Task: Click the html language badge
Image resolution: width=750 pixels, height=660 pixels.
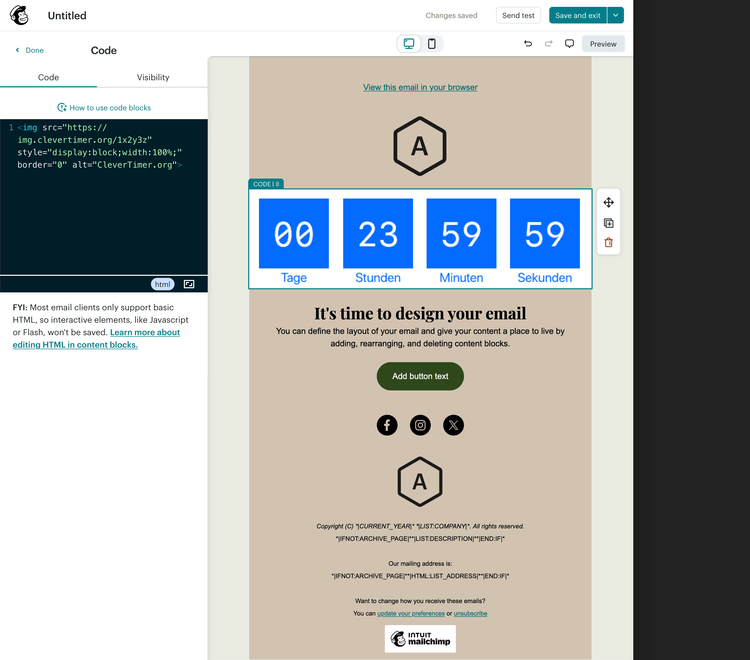Action: tap(163, 284)
